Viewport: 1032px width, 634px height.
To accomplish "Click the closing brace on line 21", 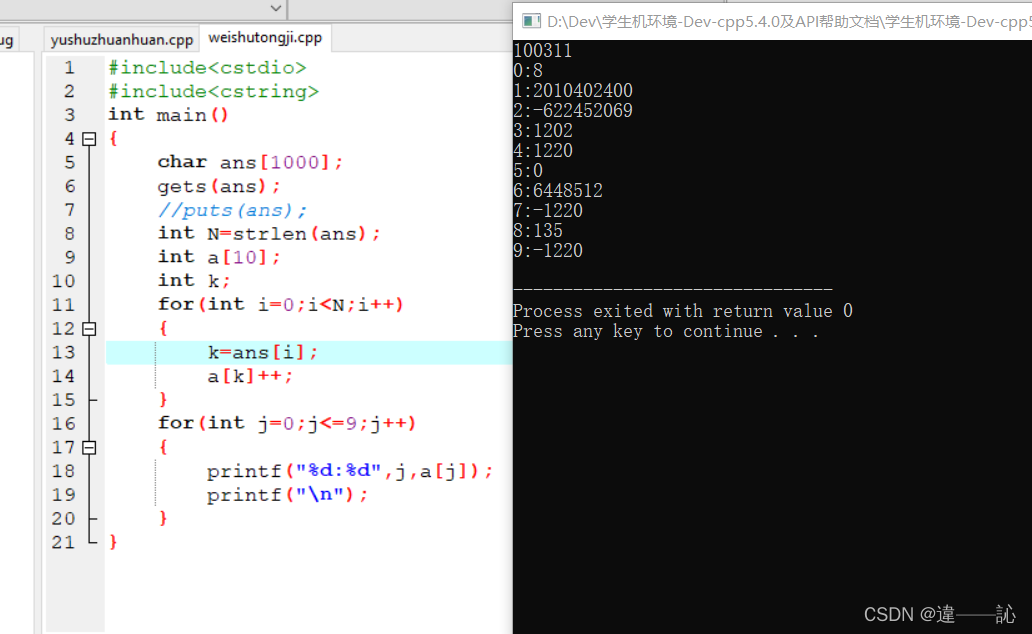I will (x=113, y=542).
